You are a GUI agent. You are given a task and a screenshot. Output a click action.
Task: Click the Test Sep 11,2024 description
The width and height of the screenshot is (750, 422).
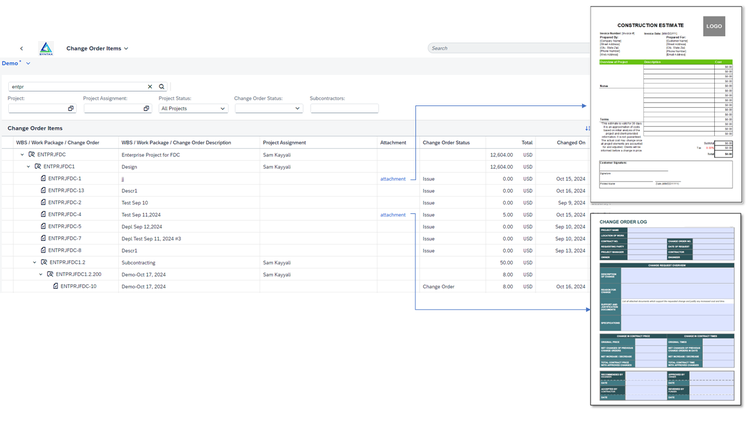tap(141, 215)
